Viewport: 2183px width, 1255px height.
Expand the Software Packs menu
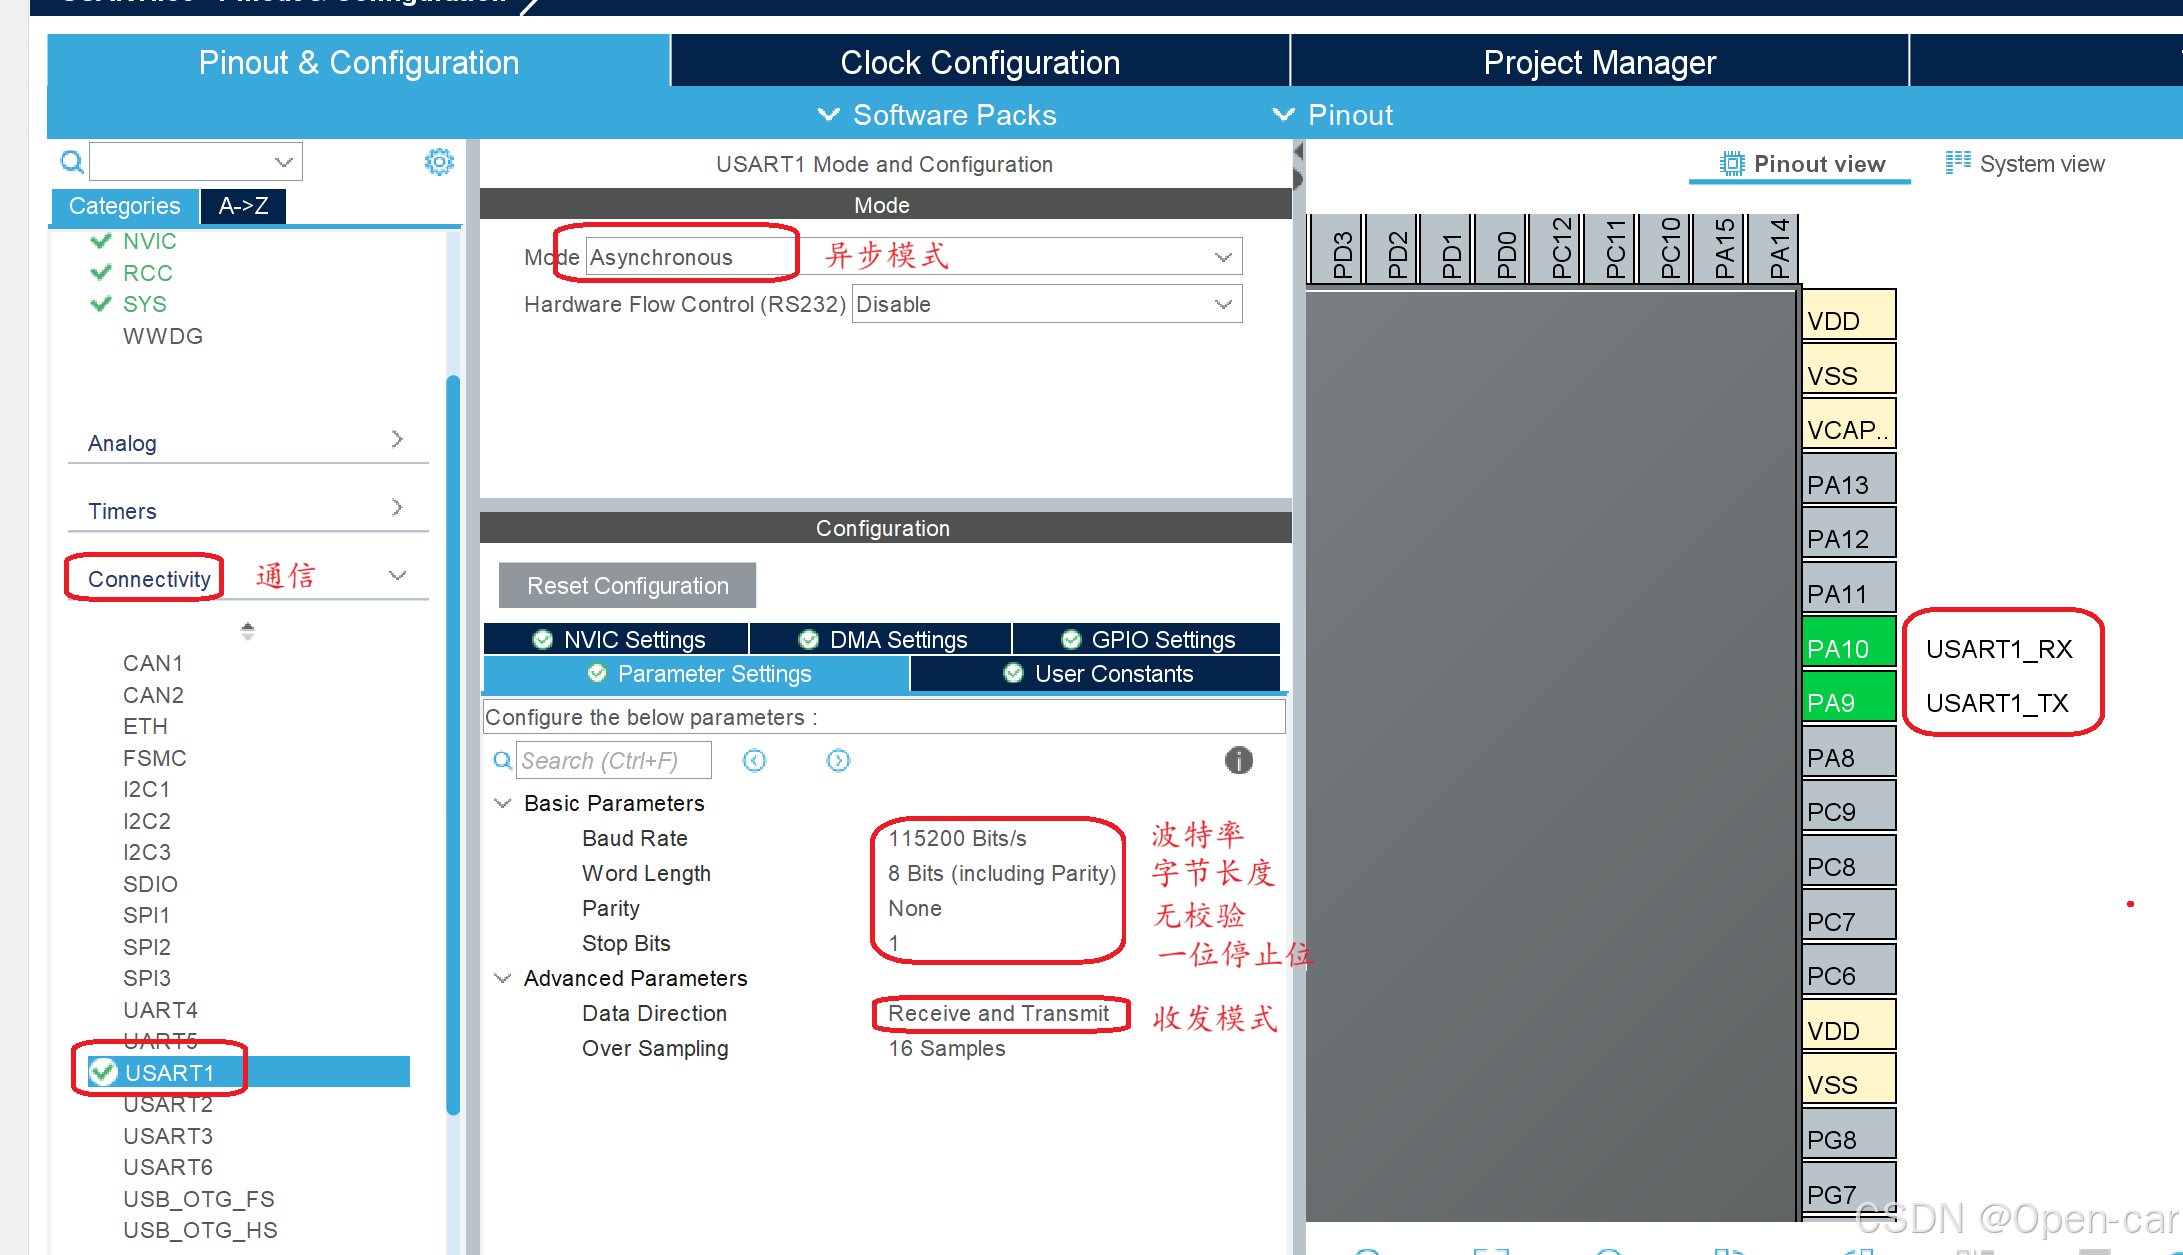point(937,115)
